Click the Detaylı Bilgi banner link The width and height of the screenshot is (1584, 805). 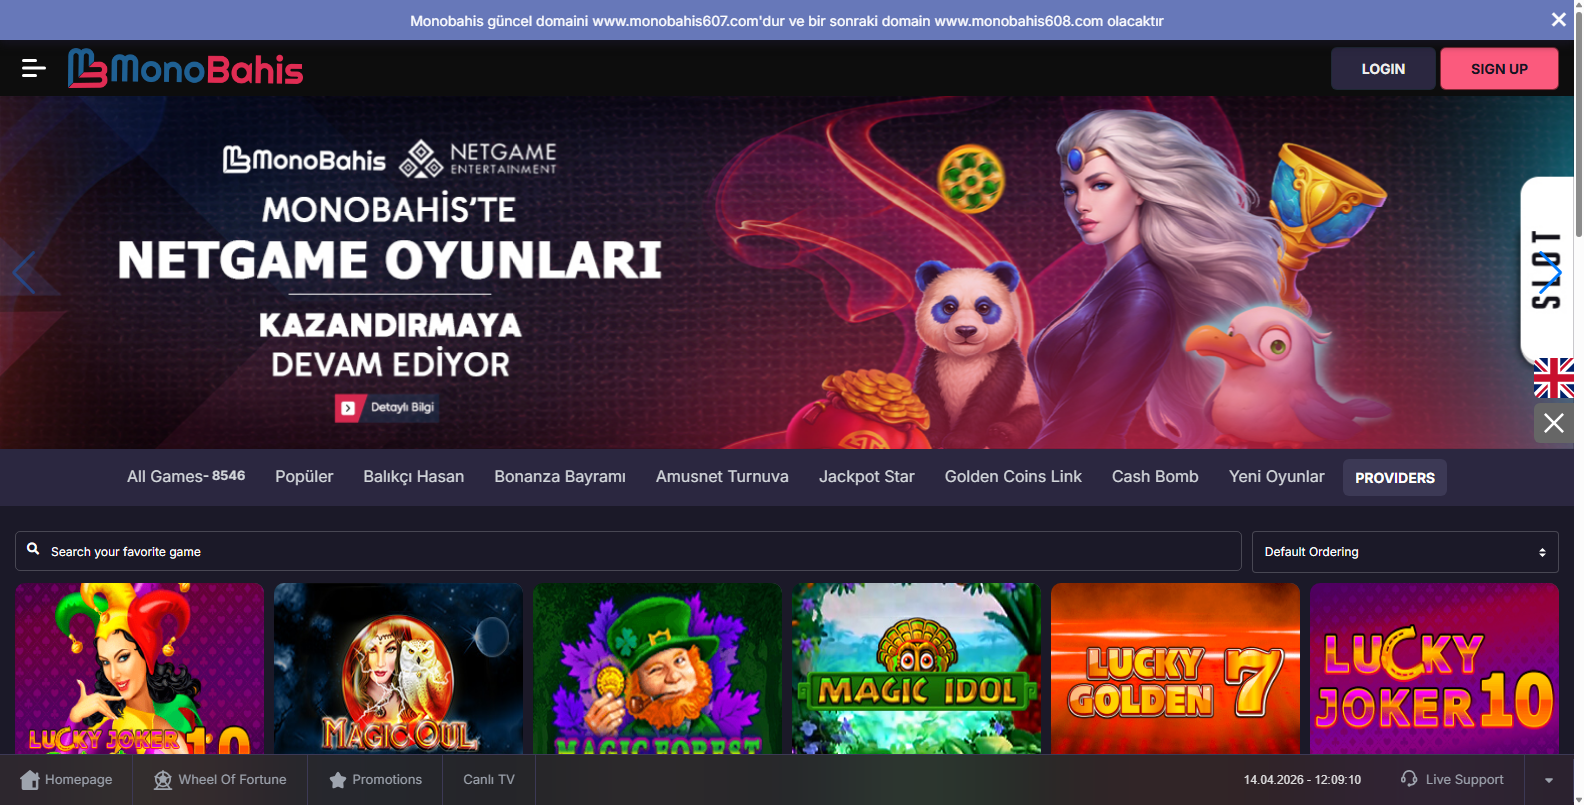(388, 408)
